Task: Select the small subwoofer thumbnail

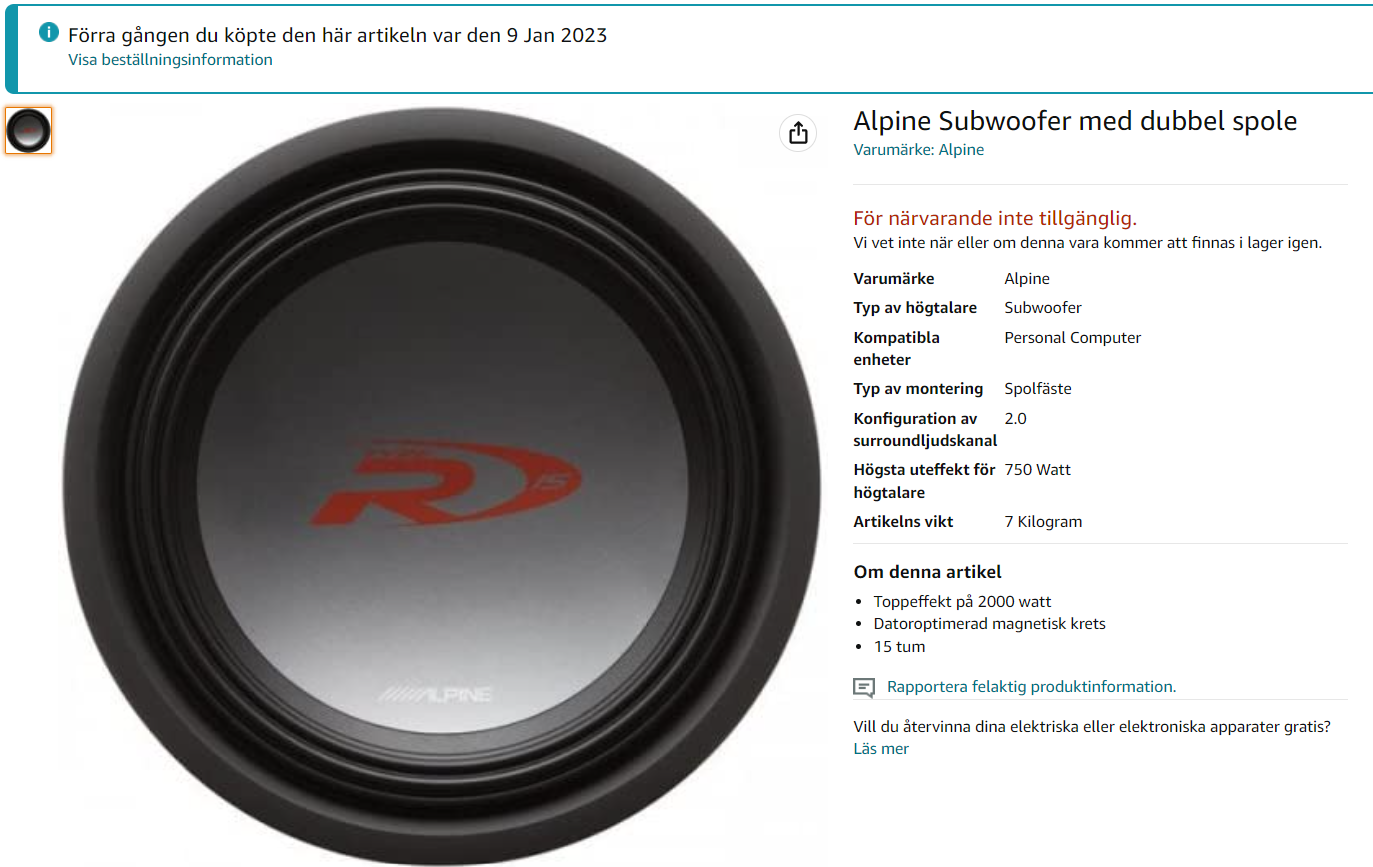Action: pos(28,131)
